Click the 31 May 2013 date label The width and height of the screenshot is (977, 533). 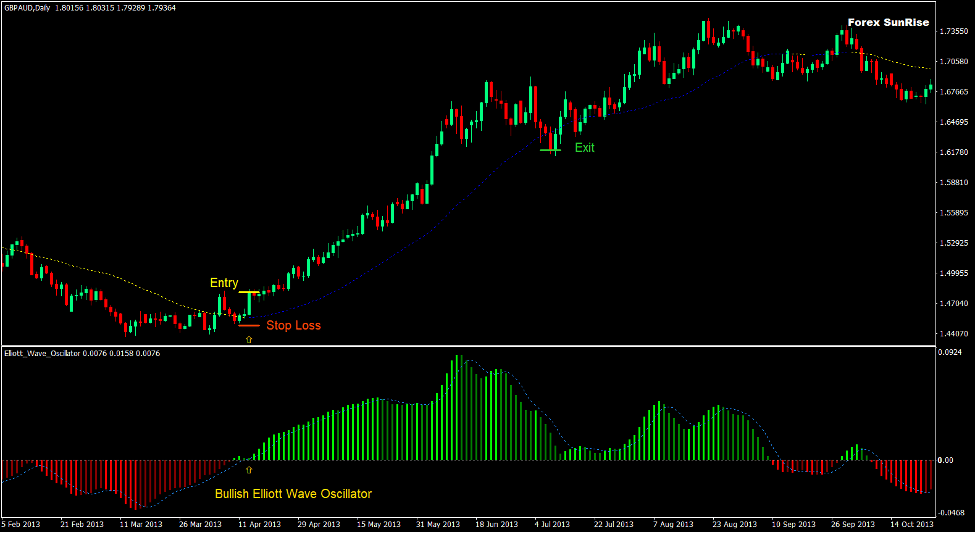point(438,525)
